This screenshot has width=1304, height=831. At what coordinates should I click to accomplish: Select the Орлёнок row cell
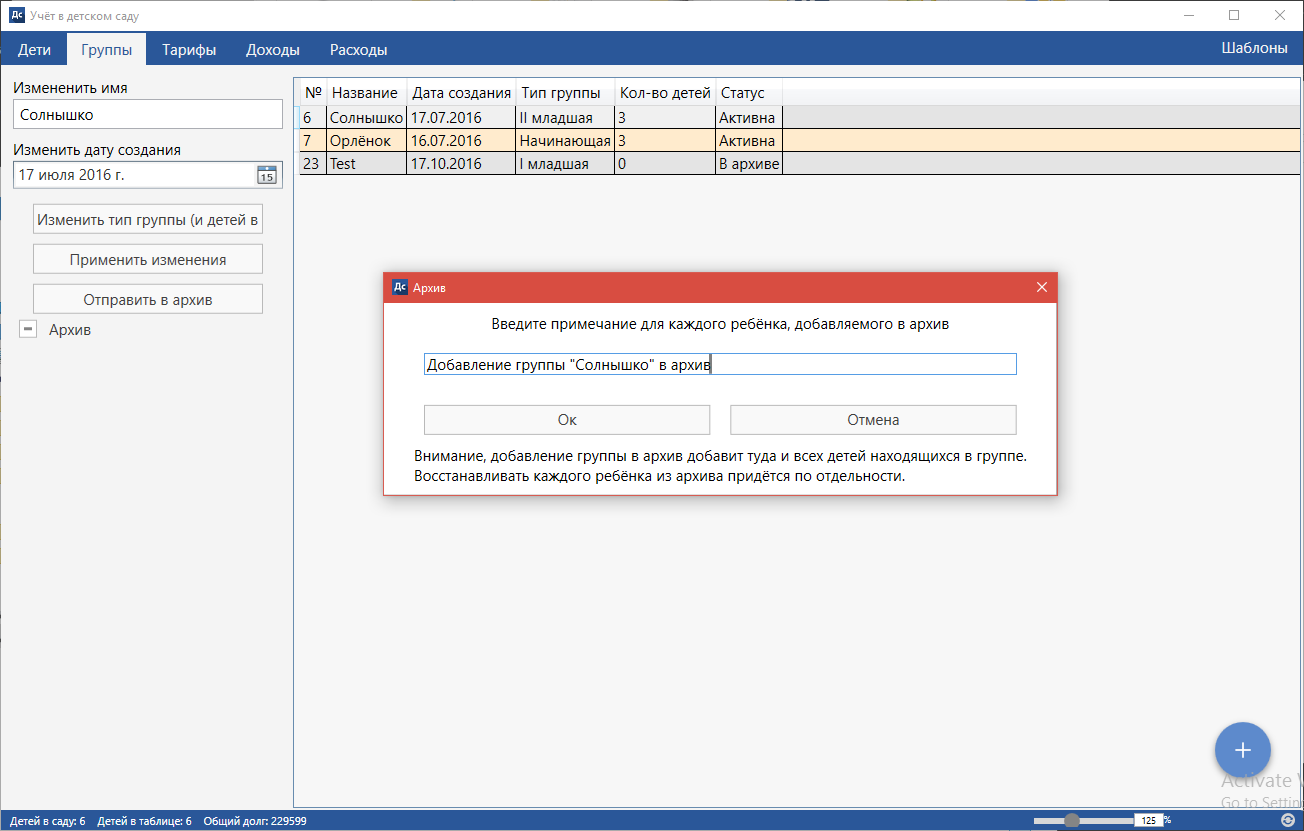point(367,140)
